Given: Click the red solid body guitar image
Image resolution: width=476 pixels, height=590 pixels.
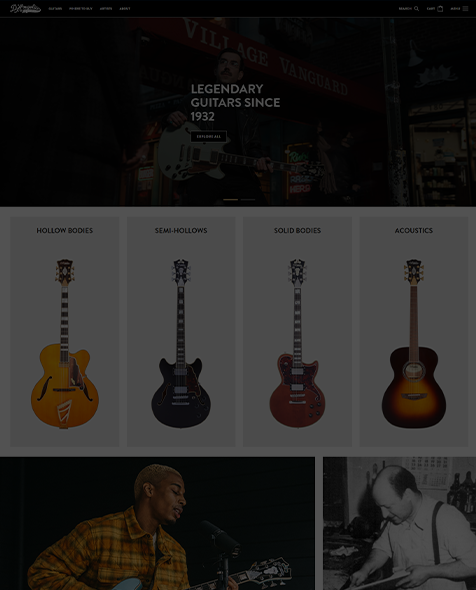Looking at the screenshot, I should (297, 343).
